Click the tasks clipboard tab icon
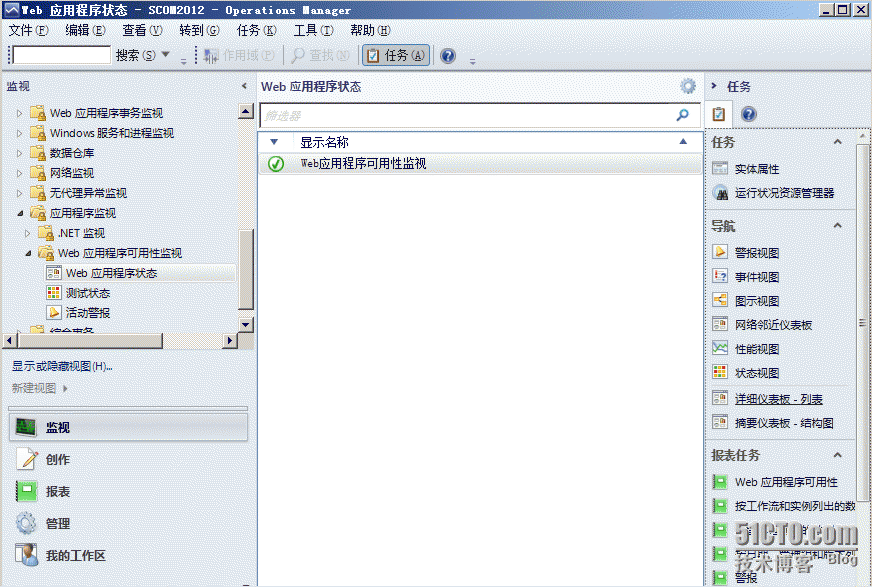This screenshot has height=587, width=872. (x=719, y=114)
